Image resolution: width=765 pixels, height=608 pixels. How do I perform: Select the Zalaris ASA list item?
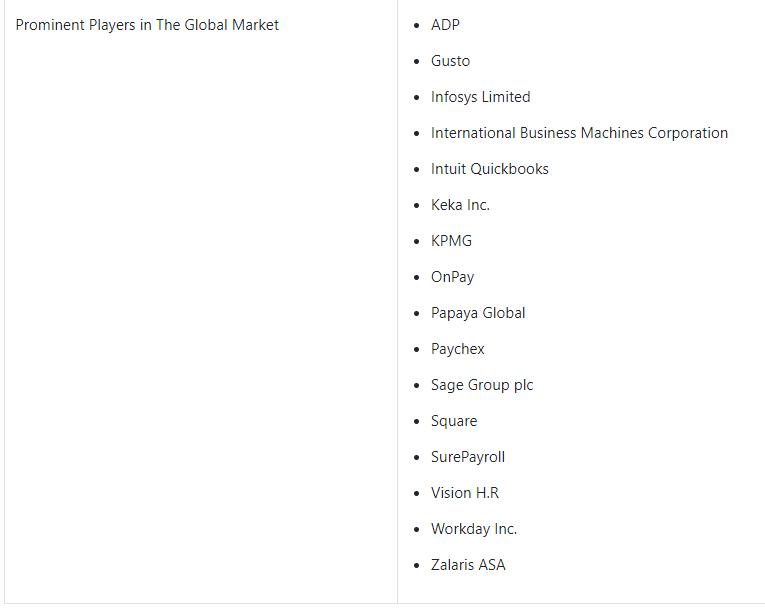coord(468,565)
